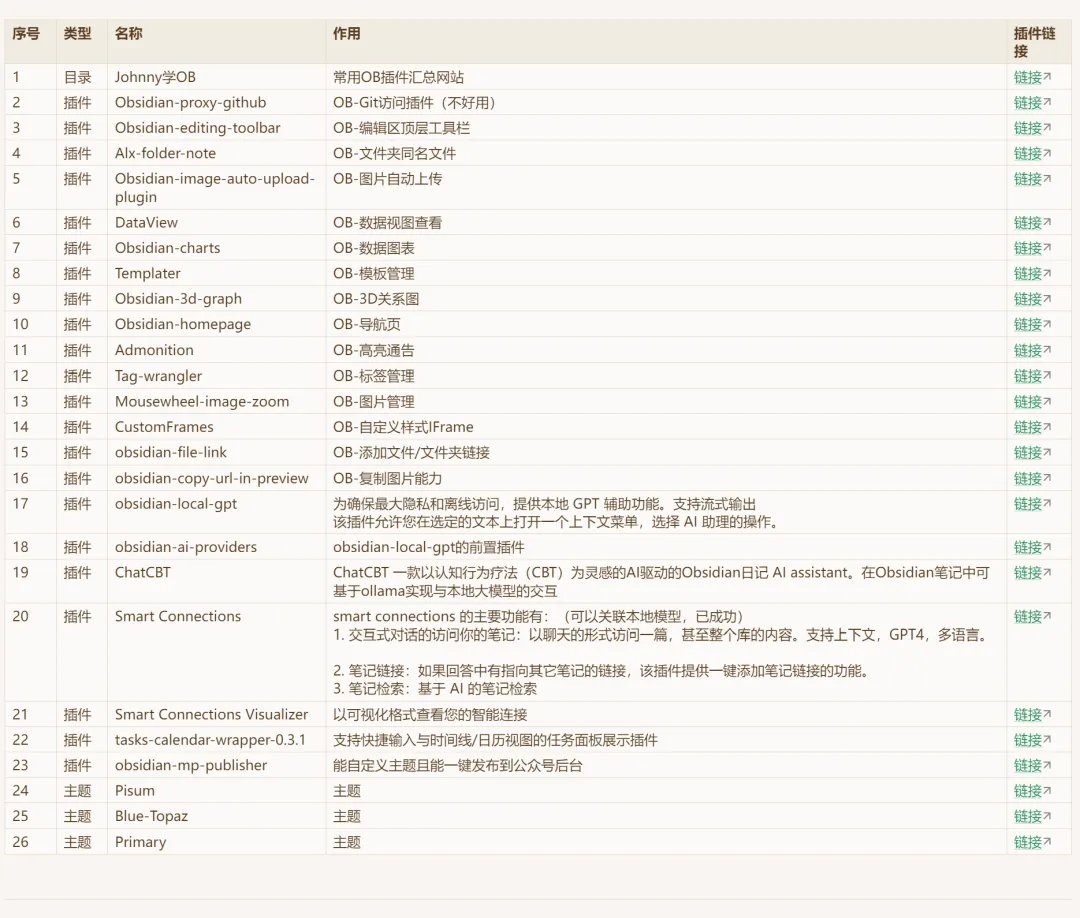Open the link for Obsidian-editing-toolbar

tap(1032, 128)
